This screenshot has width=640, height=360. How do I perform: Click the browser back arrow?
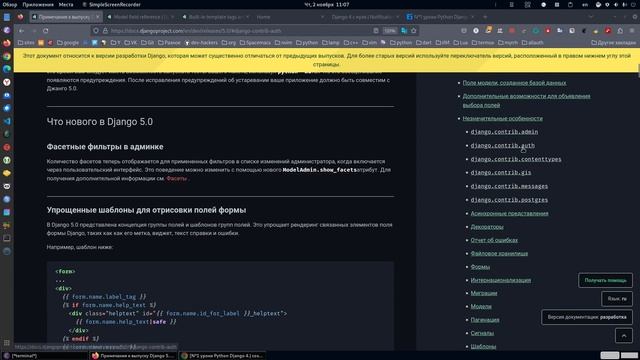click(x=22, y=31)
